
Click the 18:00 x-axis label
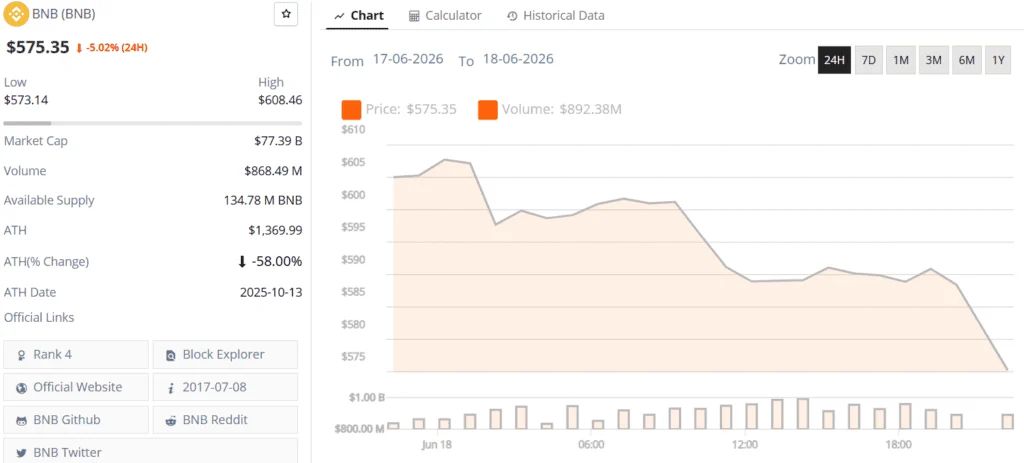898,445
